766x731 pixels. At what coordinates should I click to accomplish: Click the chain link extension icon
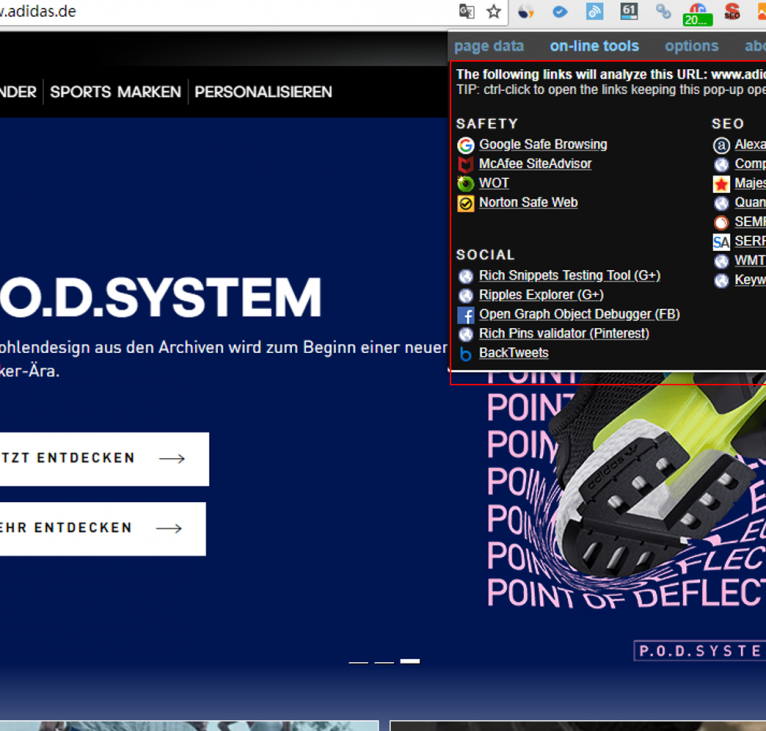click(x=663, y=12)
